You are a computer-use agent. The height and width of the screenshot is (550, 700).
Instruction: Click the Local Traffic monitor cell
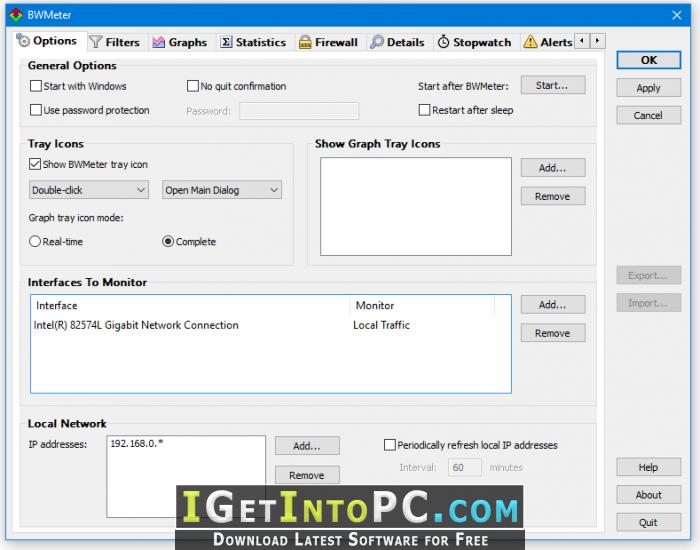pos(381,325)
